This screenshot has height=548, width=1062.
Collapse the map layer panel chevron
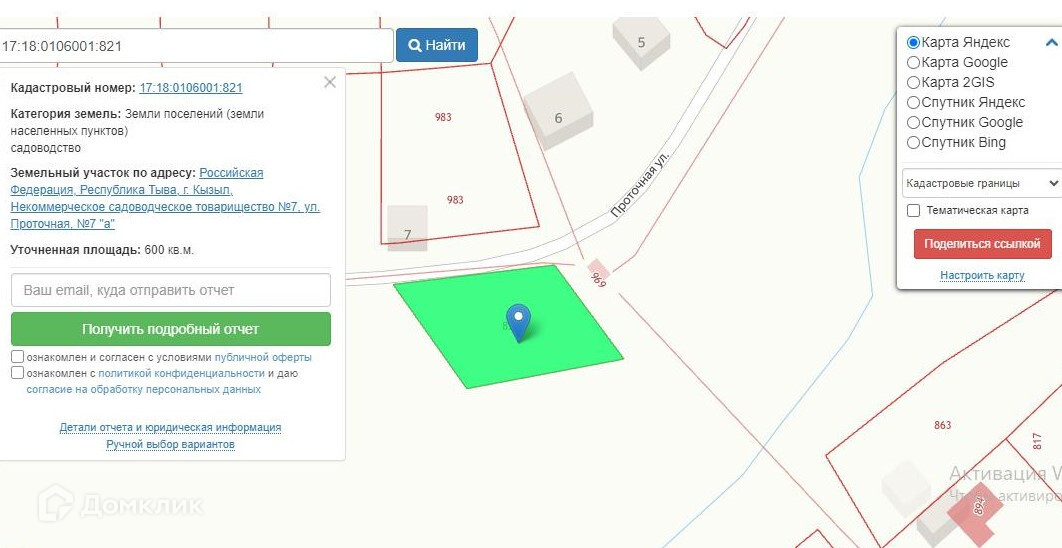(x=1051, y=43)
